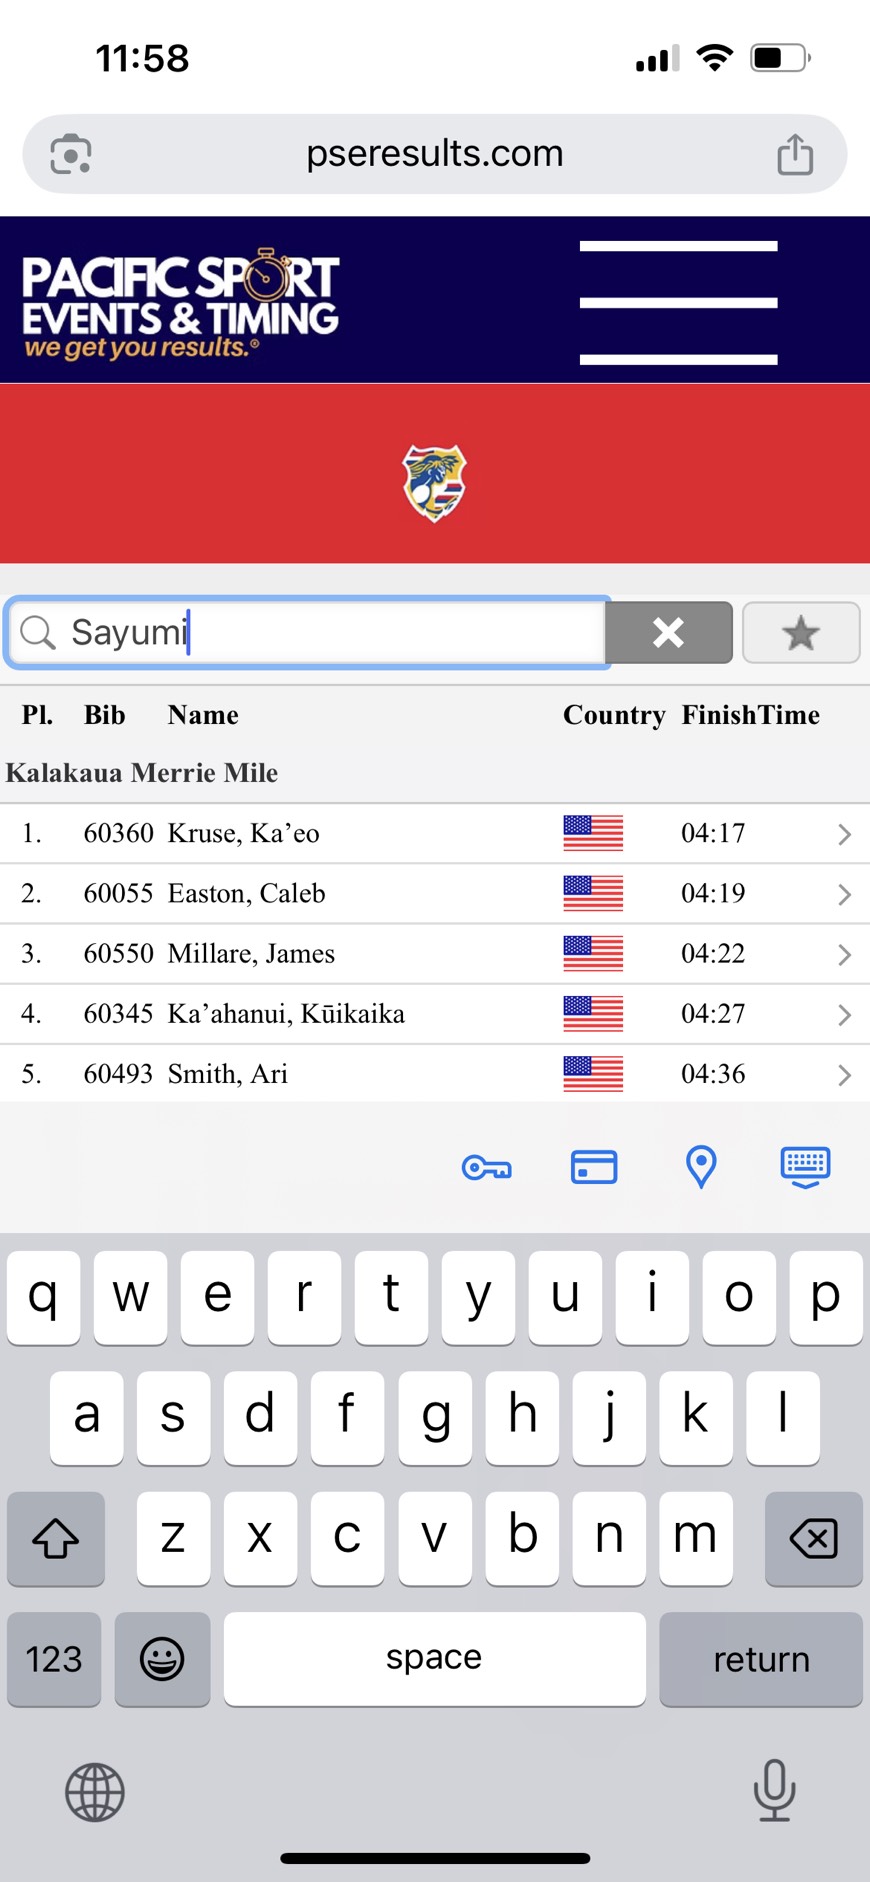The image size is (870, 1882).
Task: Tap the microphone dictation icon
Action: [x=774, y=1790]
